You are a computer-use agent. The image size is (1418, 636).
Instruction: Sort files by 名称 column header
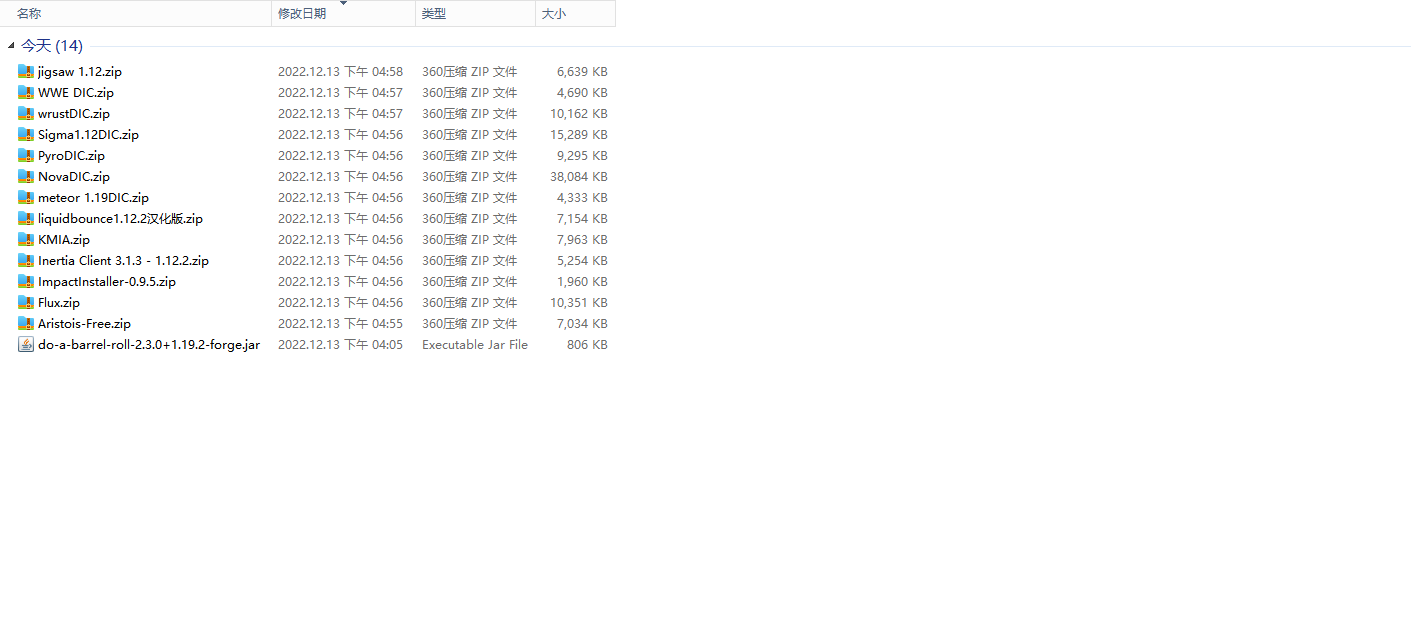[x=29, y=14]
